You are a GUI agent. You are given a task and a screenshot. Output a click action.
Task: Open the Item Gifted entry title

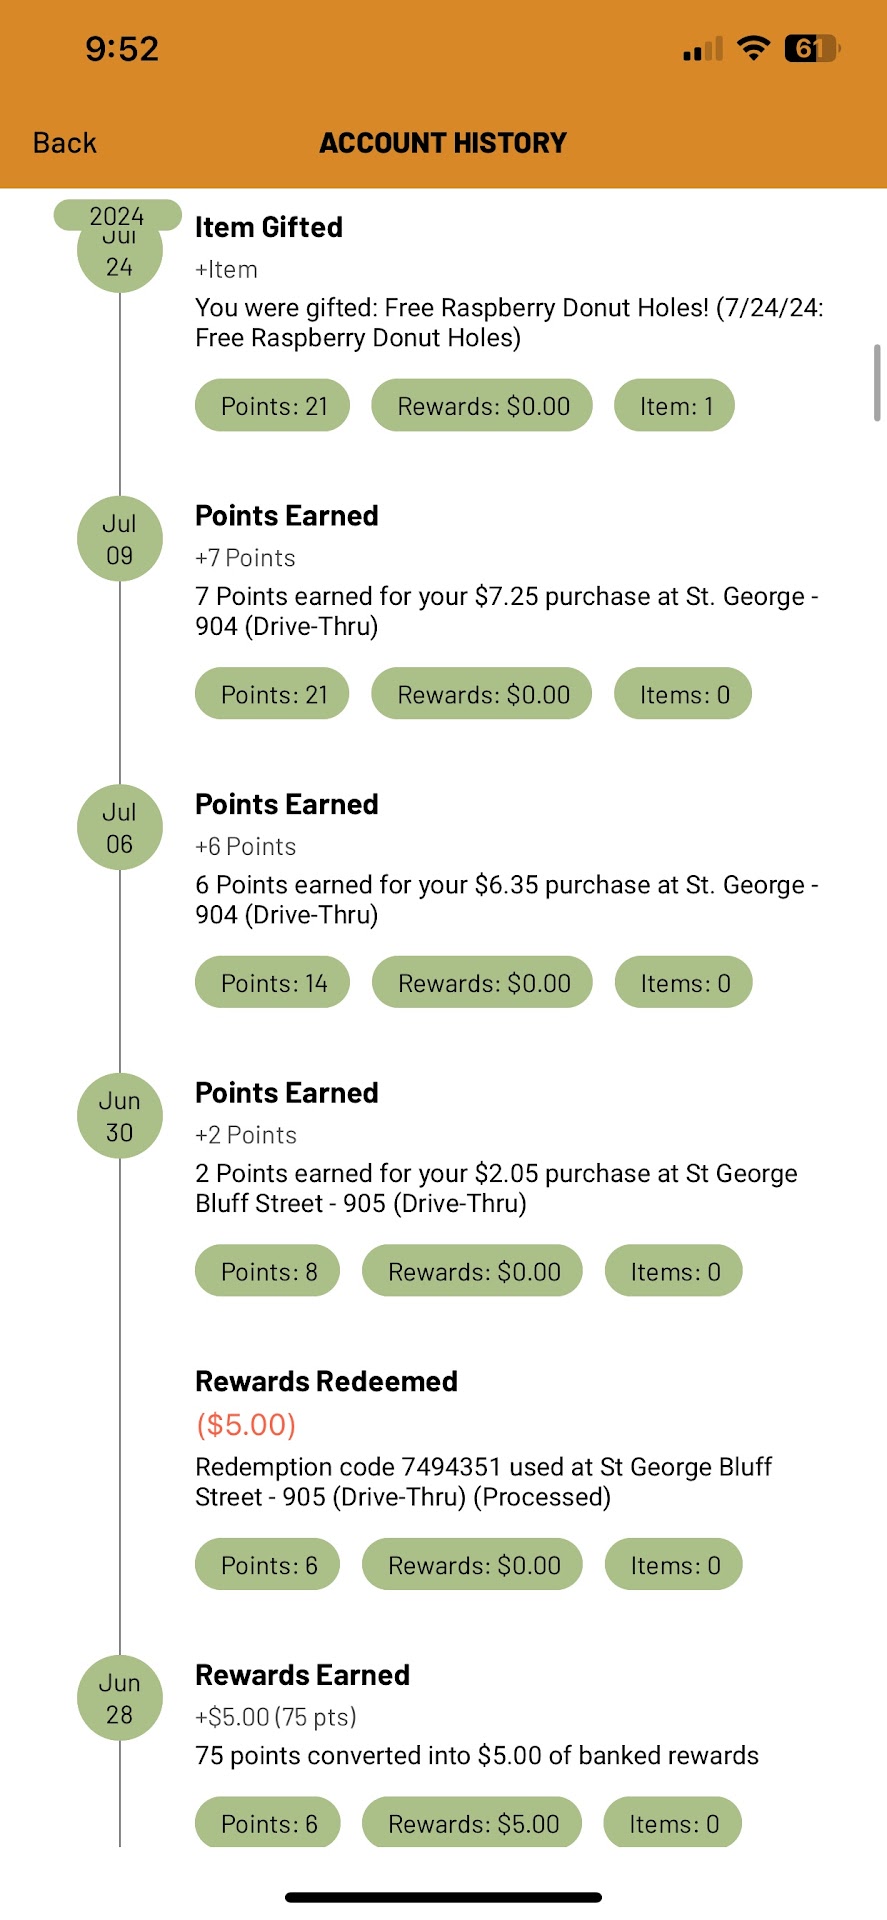point(269,228)
